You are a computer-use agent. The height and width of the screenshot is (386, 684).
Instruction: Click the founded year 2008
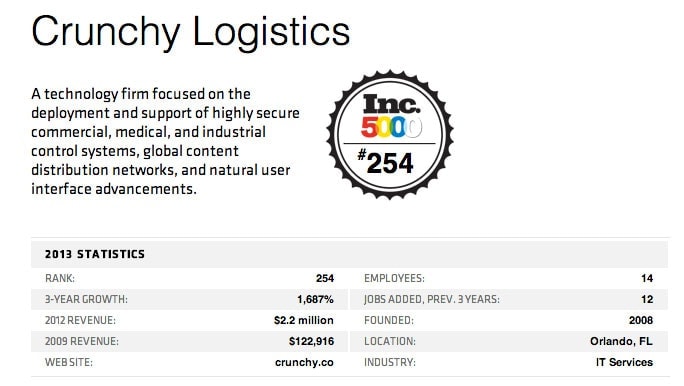point(641,320)
